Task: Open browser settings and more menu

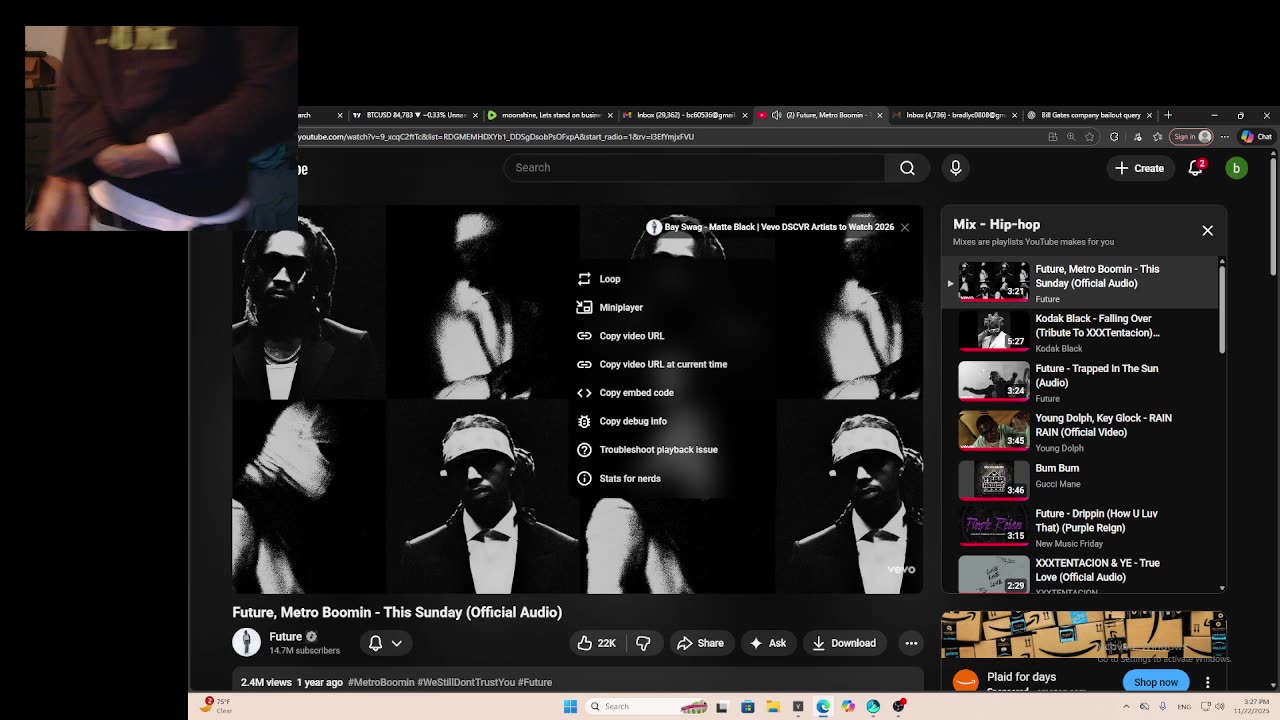Action: [1224, 137]
